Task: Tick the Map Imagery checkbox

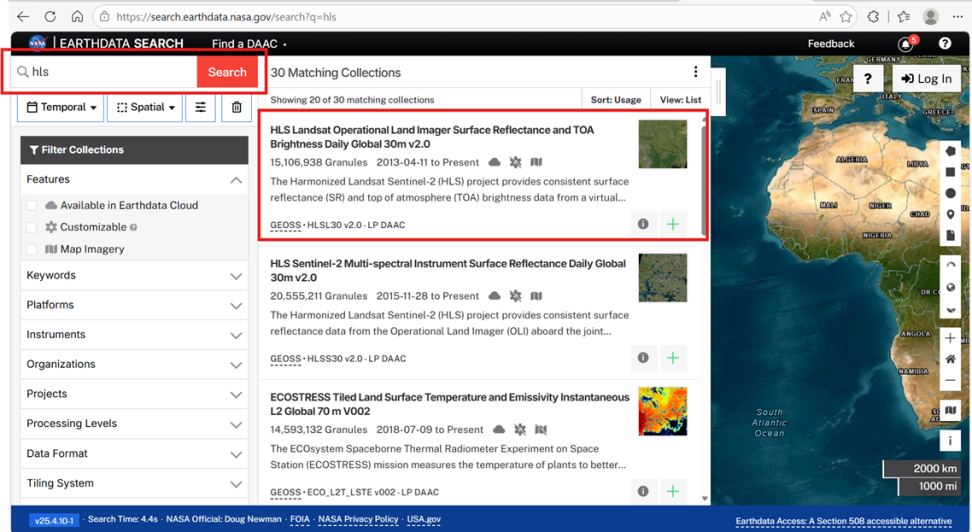Action: click(x=32, y=249)
